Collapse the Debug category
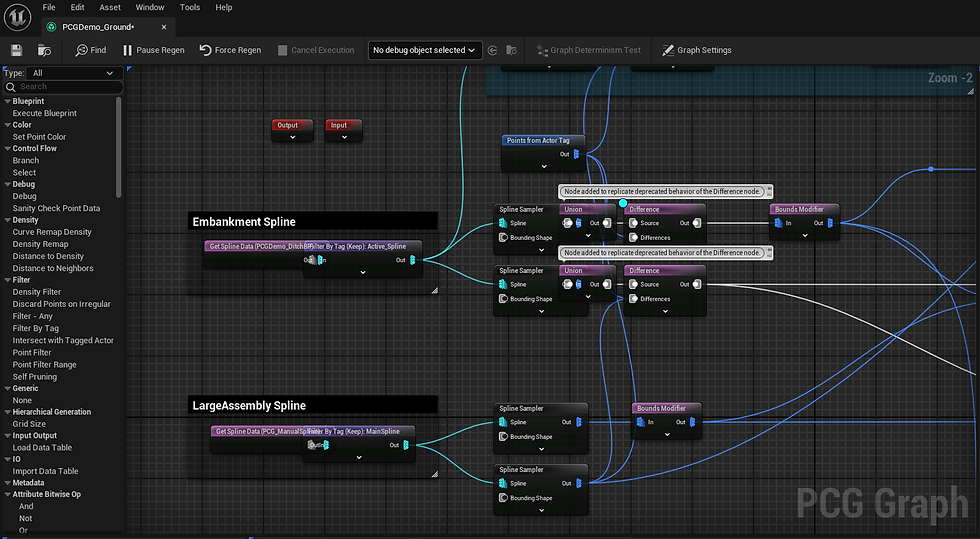 8,184
